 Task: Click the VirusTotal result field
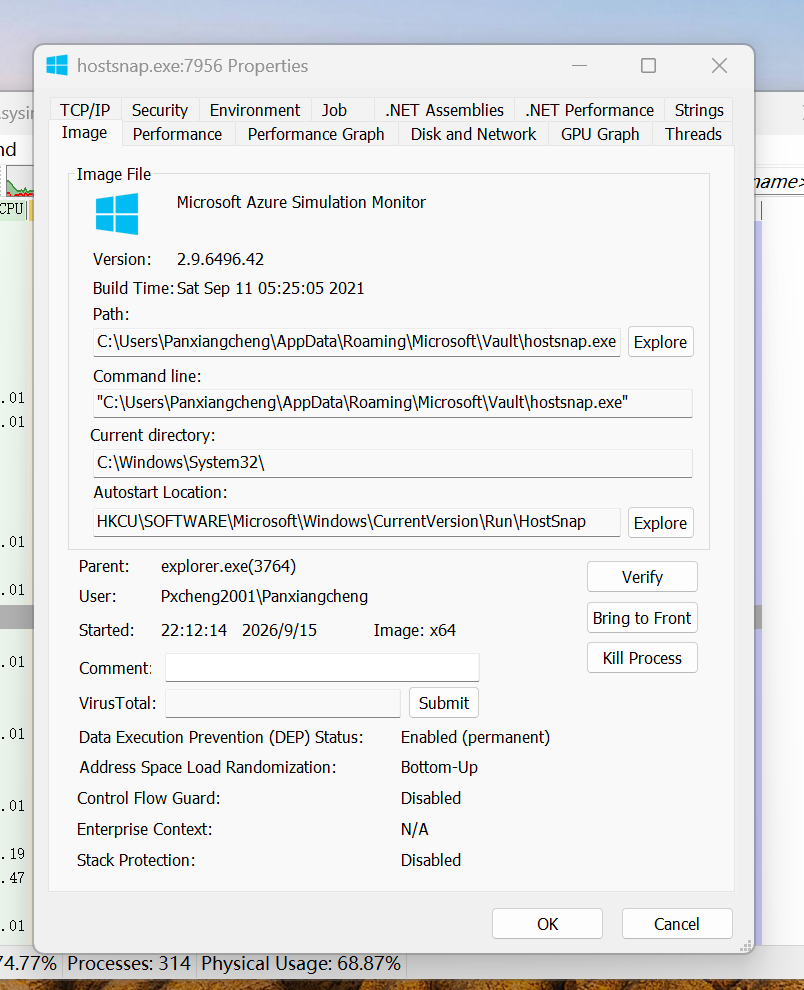click(283, 703)
